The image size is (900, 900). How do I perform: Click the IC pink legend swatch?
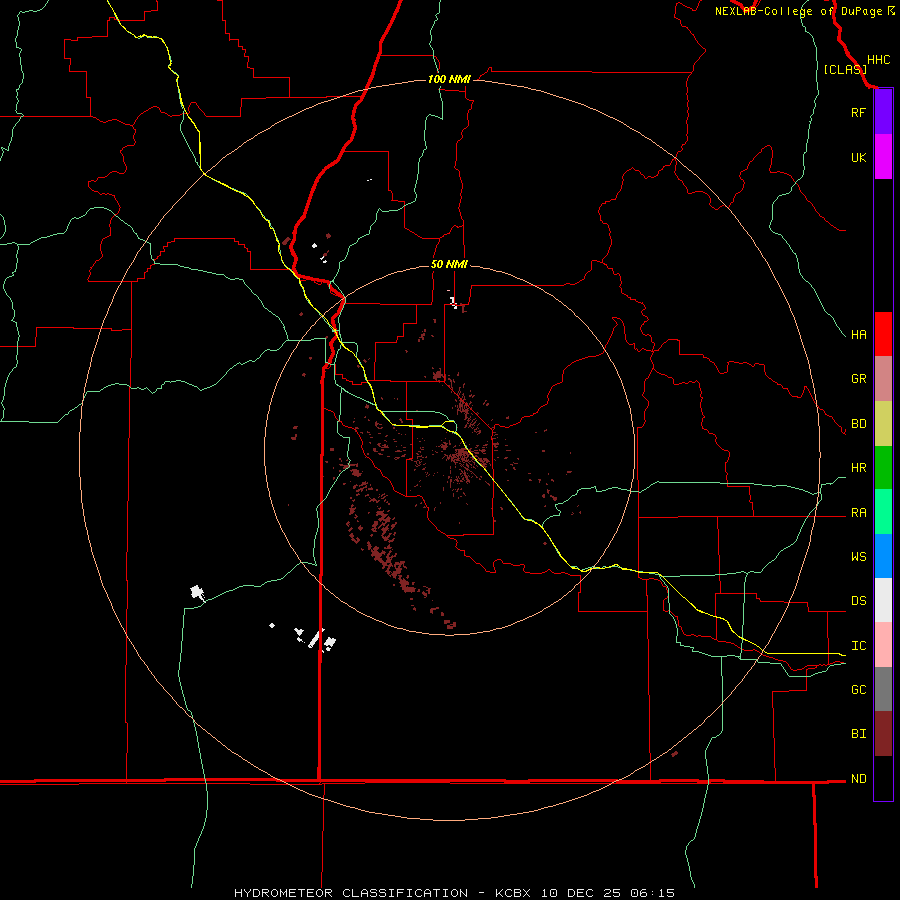click(883, 645)
